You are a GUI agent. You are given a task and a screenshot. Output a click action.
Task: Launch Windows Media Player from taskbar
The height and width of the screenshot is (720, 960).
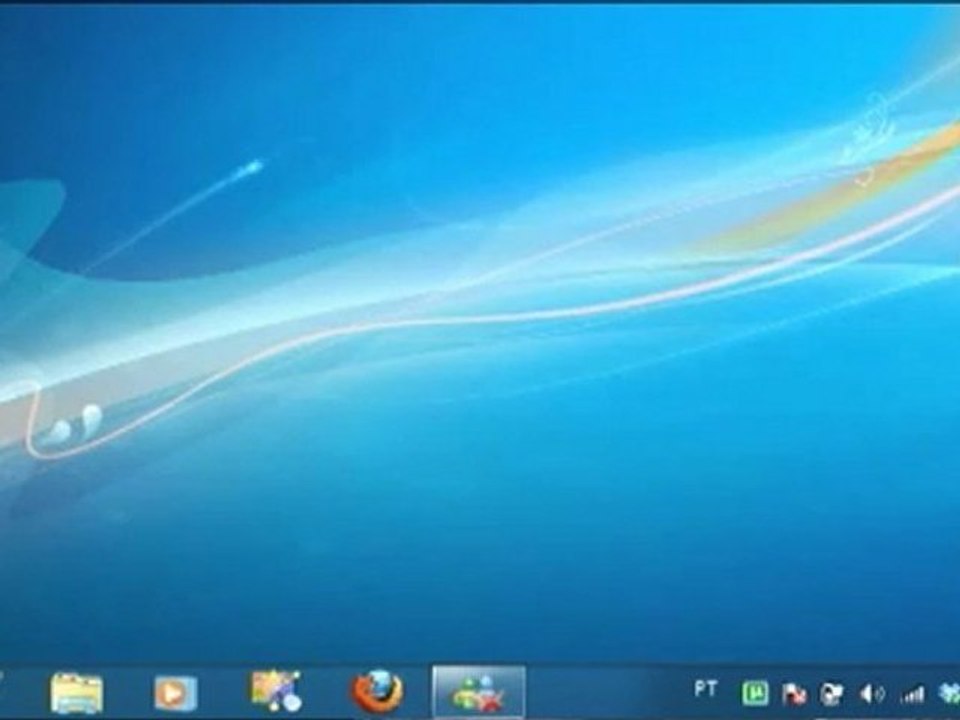click(176, 693)
